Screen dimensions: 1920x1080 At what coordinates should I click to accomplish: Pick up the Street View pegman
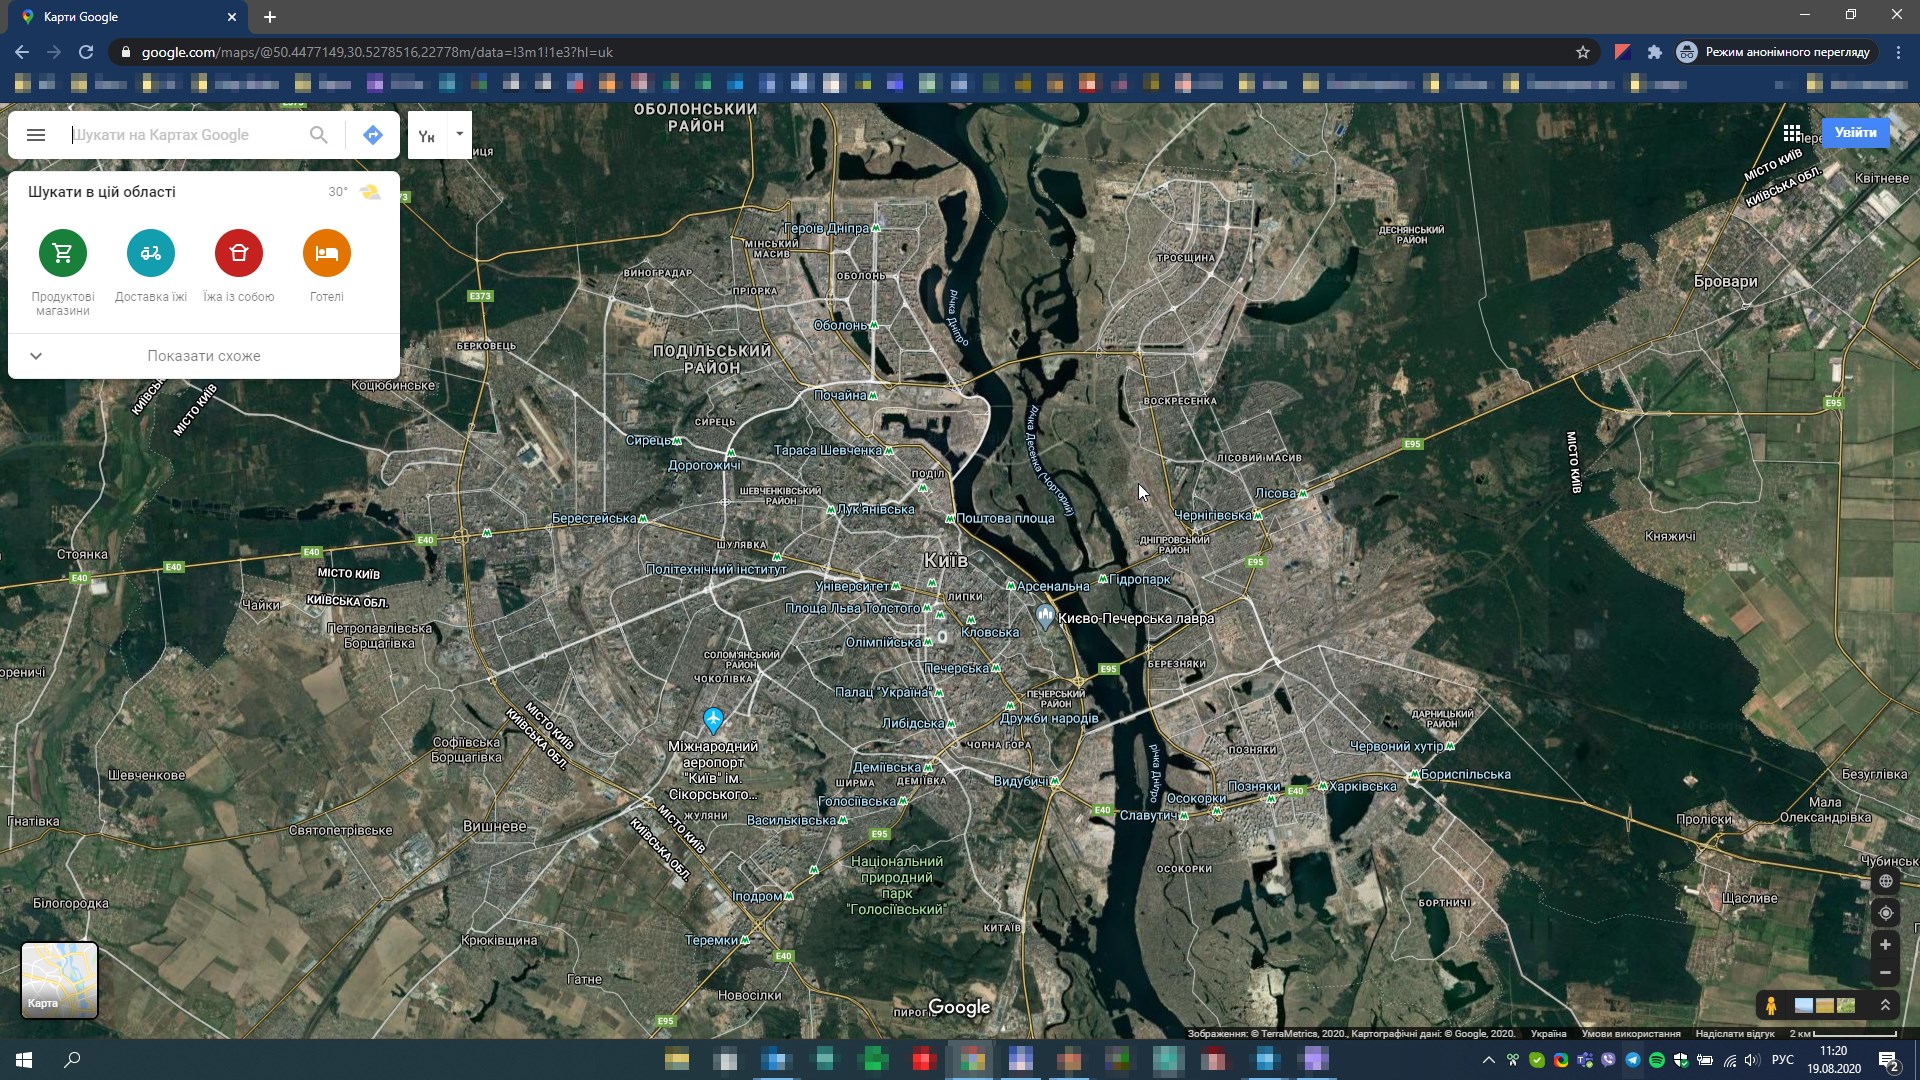1771,1005
